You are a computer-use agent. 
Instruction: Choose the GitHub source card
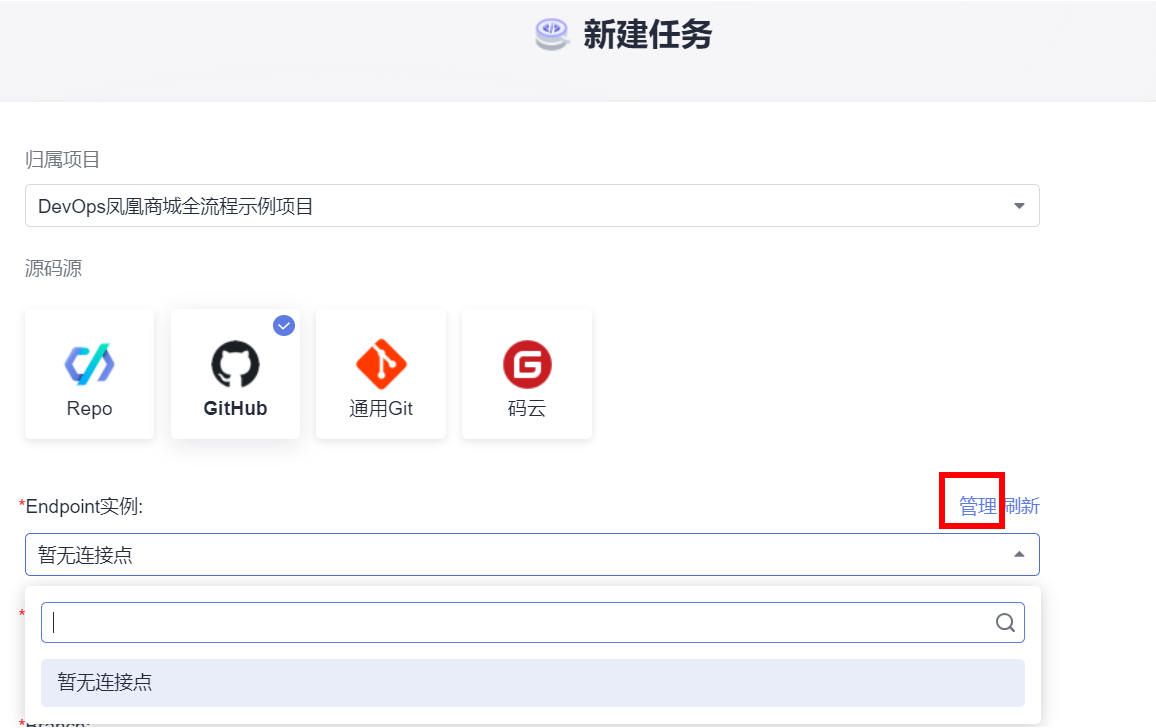tap(235, 374)
